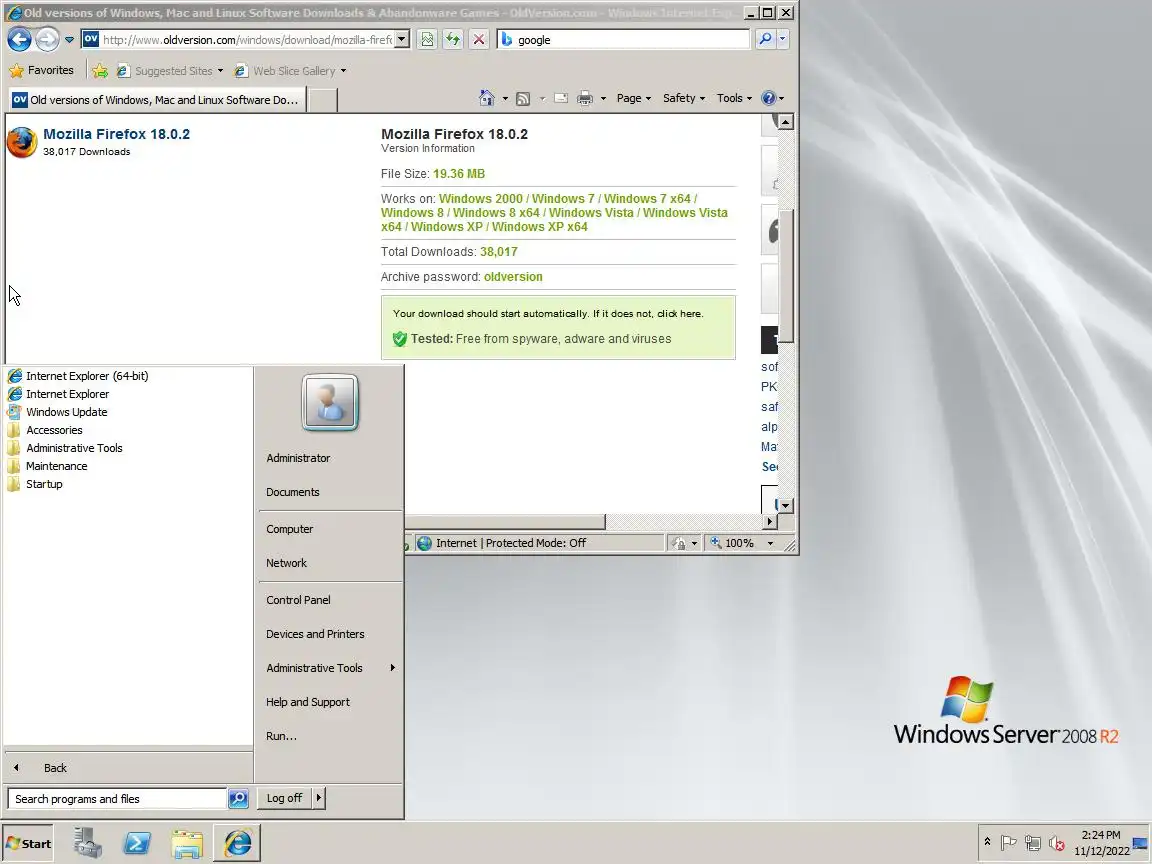This screenshot has width=1152, height=864.
Task: Open the recent pages dropdown arrow
Action: 69,40
